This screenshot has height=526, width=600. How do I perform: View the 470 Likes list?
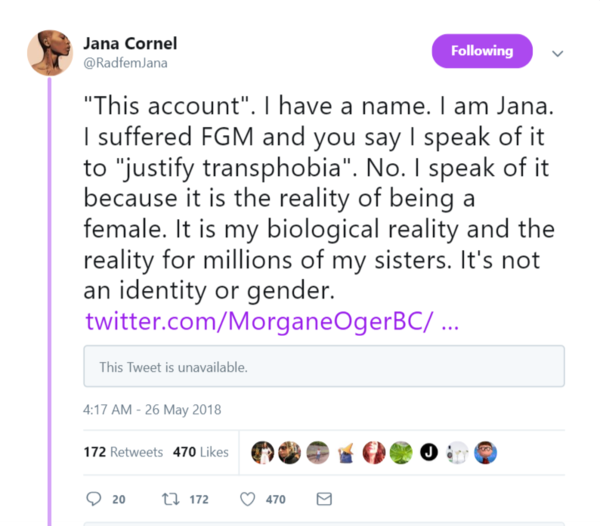tap(201, 452)
